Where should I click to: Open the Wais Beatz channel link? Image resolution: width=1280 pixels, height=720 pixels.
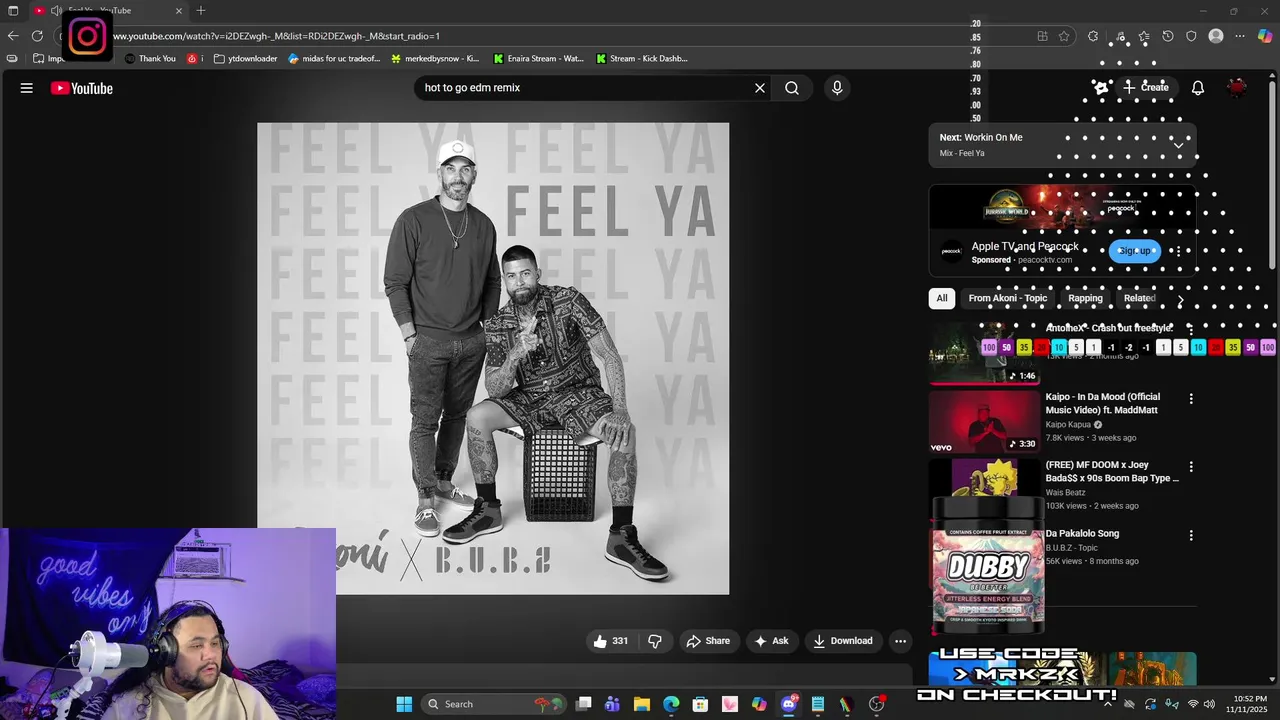(1065, 492)
